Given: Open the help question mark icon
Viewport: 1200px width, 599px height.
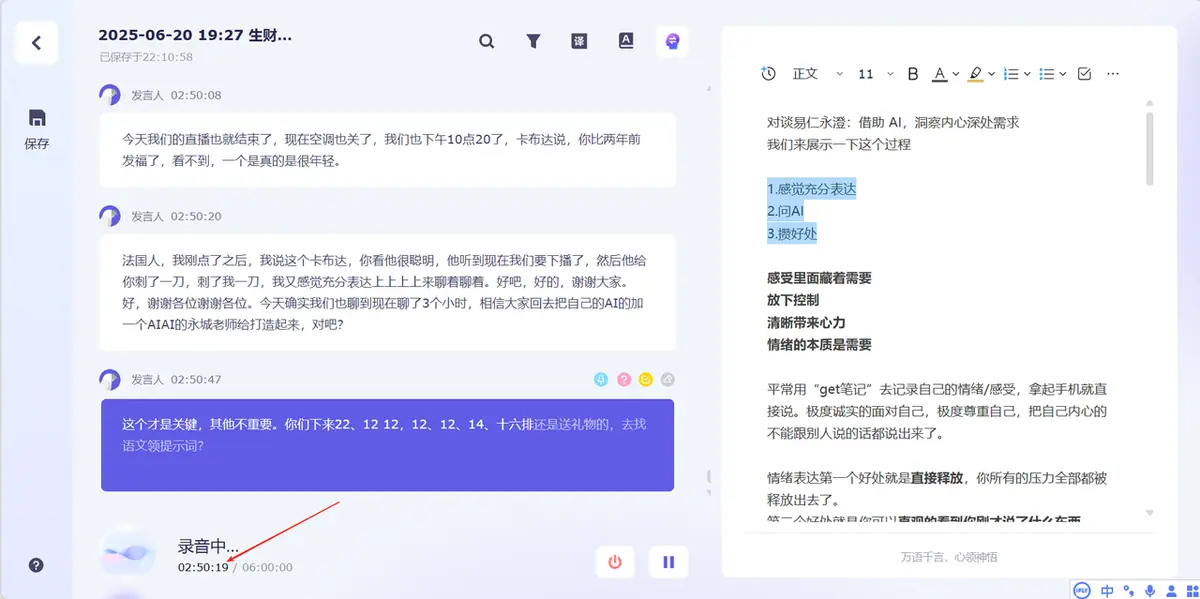Looking at the screenshot, I should [36, 565].
